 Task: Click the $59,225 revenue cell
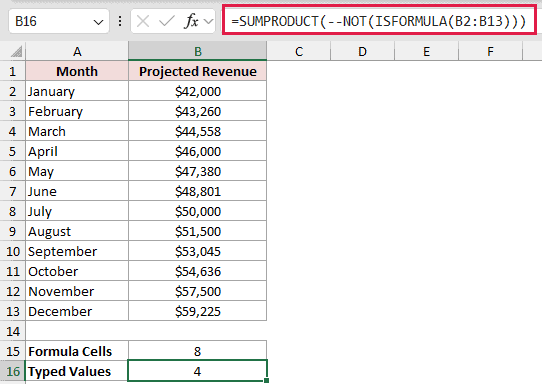click(197, 311)
